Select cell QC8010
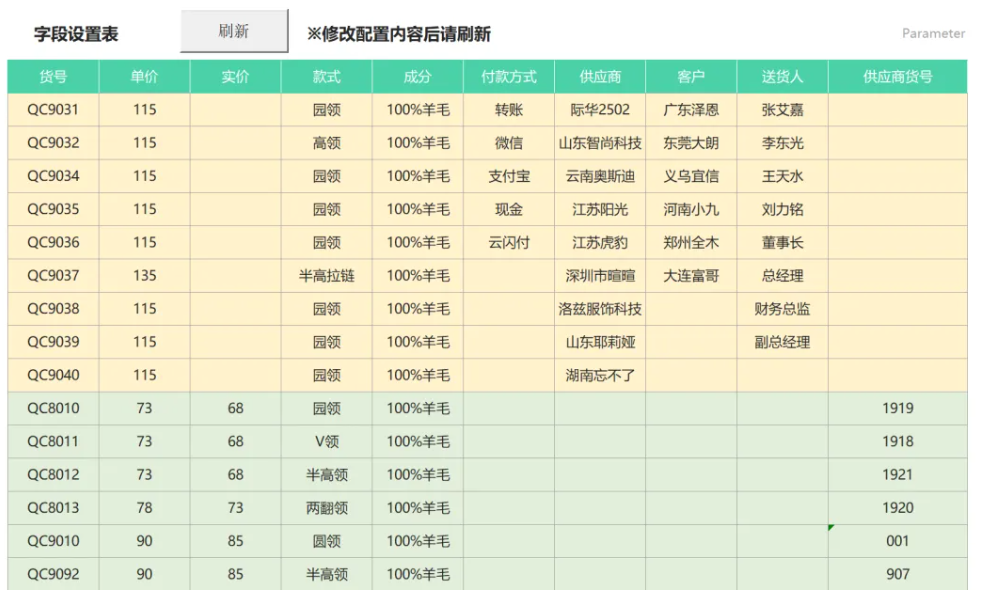The width and height of the screenshot is (981, 598). click(x=53, y=408)
